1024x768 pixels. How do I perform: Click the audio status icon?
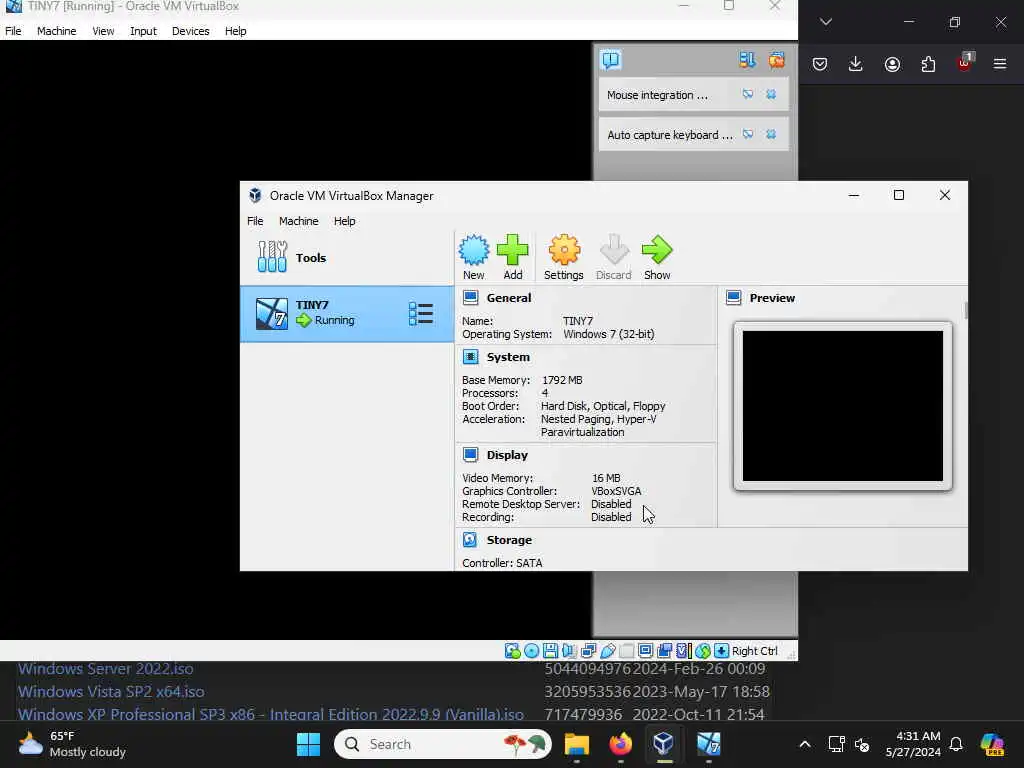click(569, 650)
